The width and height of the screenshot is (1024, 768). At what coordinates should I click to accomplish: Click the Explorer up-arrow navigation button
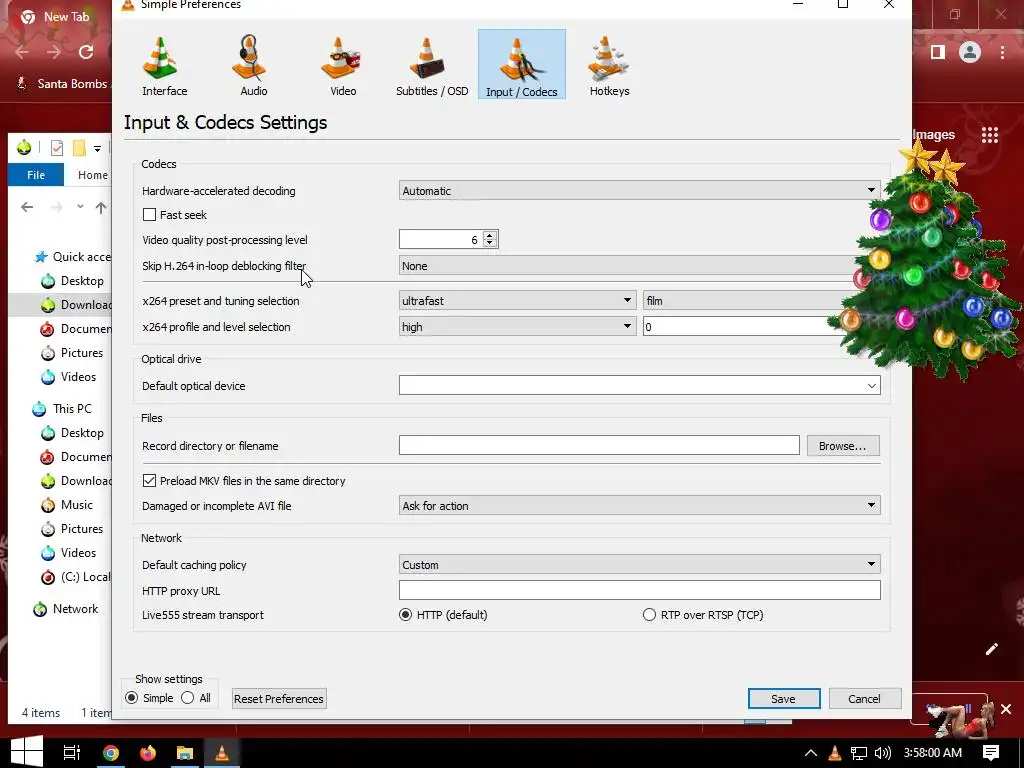[x=101, y=208]
